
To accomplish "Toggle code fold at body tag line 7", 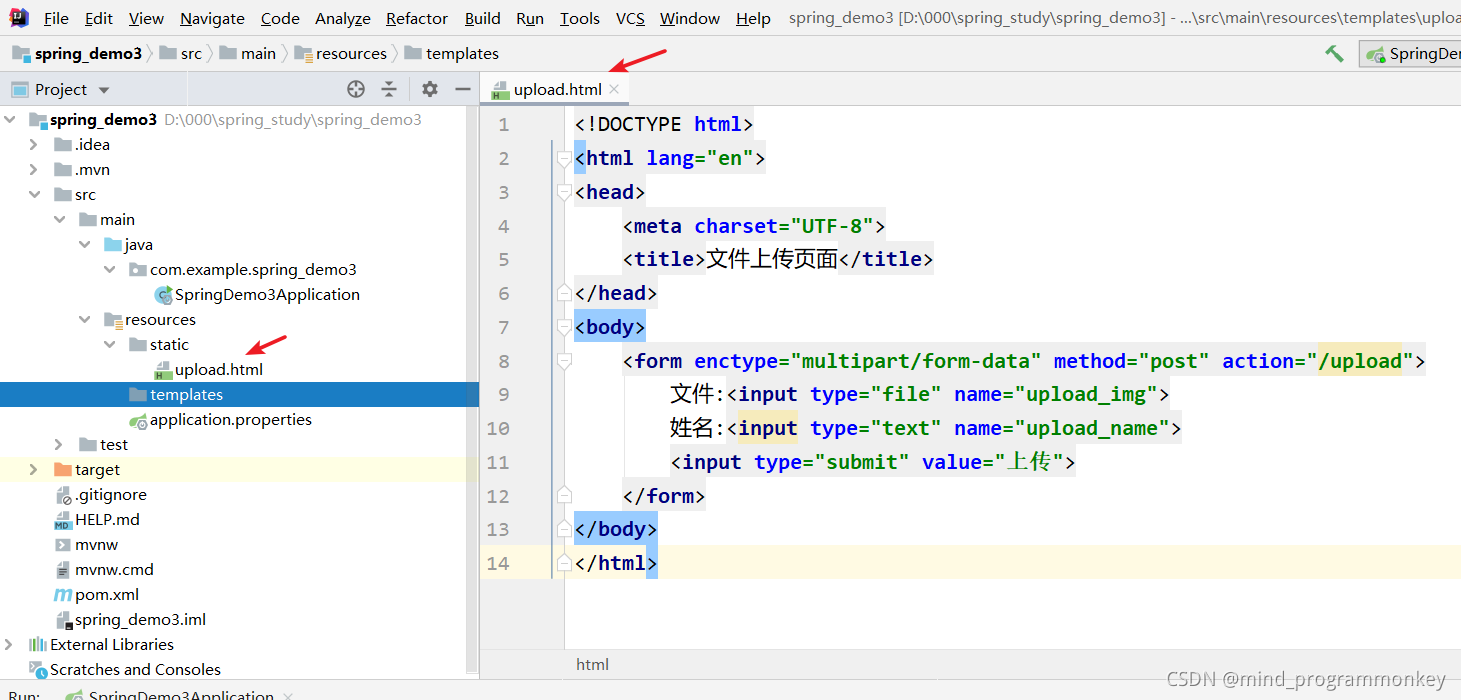I will coord(564,327).
